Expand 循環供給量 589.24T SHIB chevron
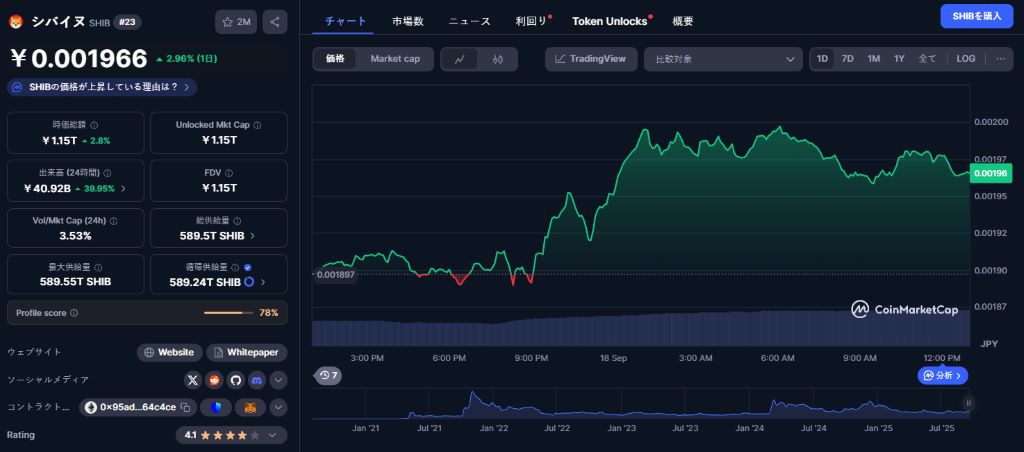Viewport: 1024px width, 452px height. point(263,282)
